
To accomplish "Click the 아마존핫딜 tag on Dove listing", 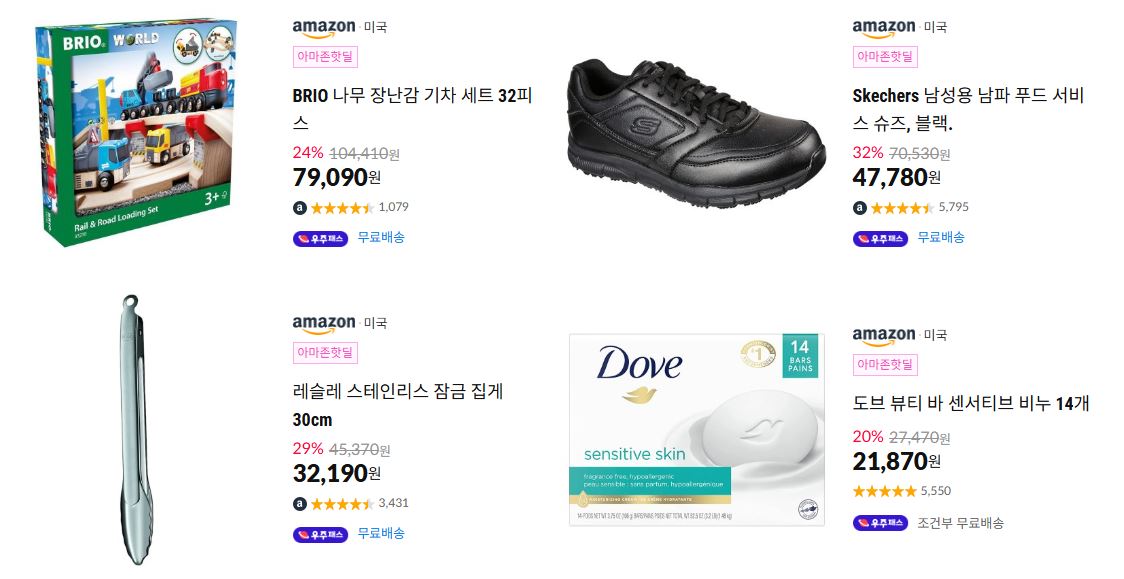I will point(885,365).
